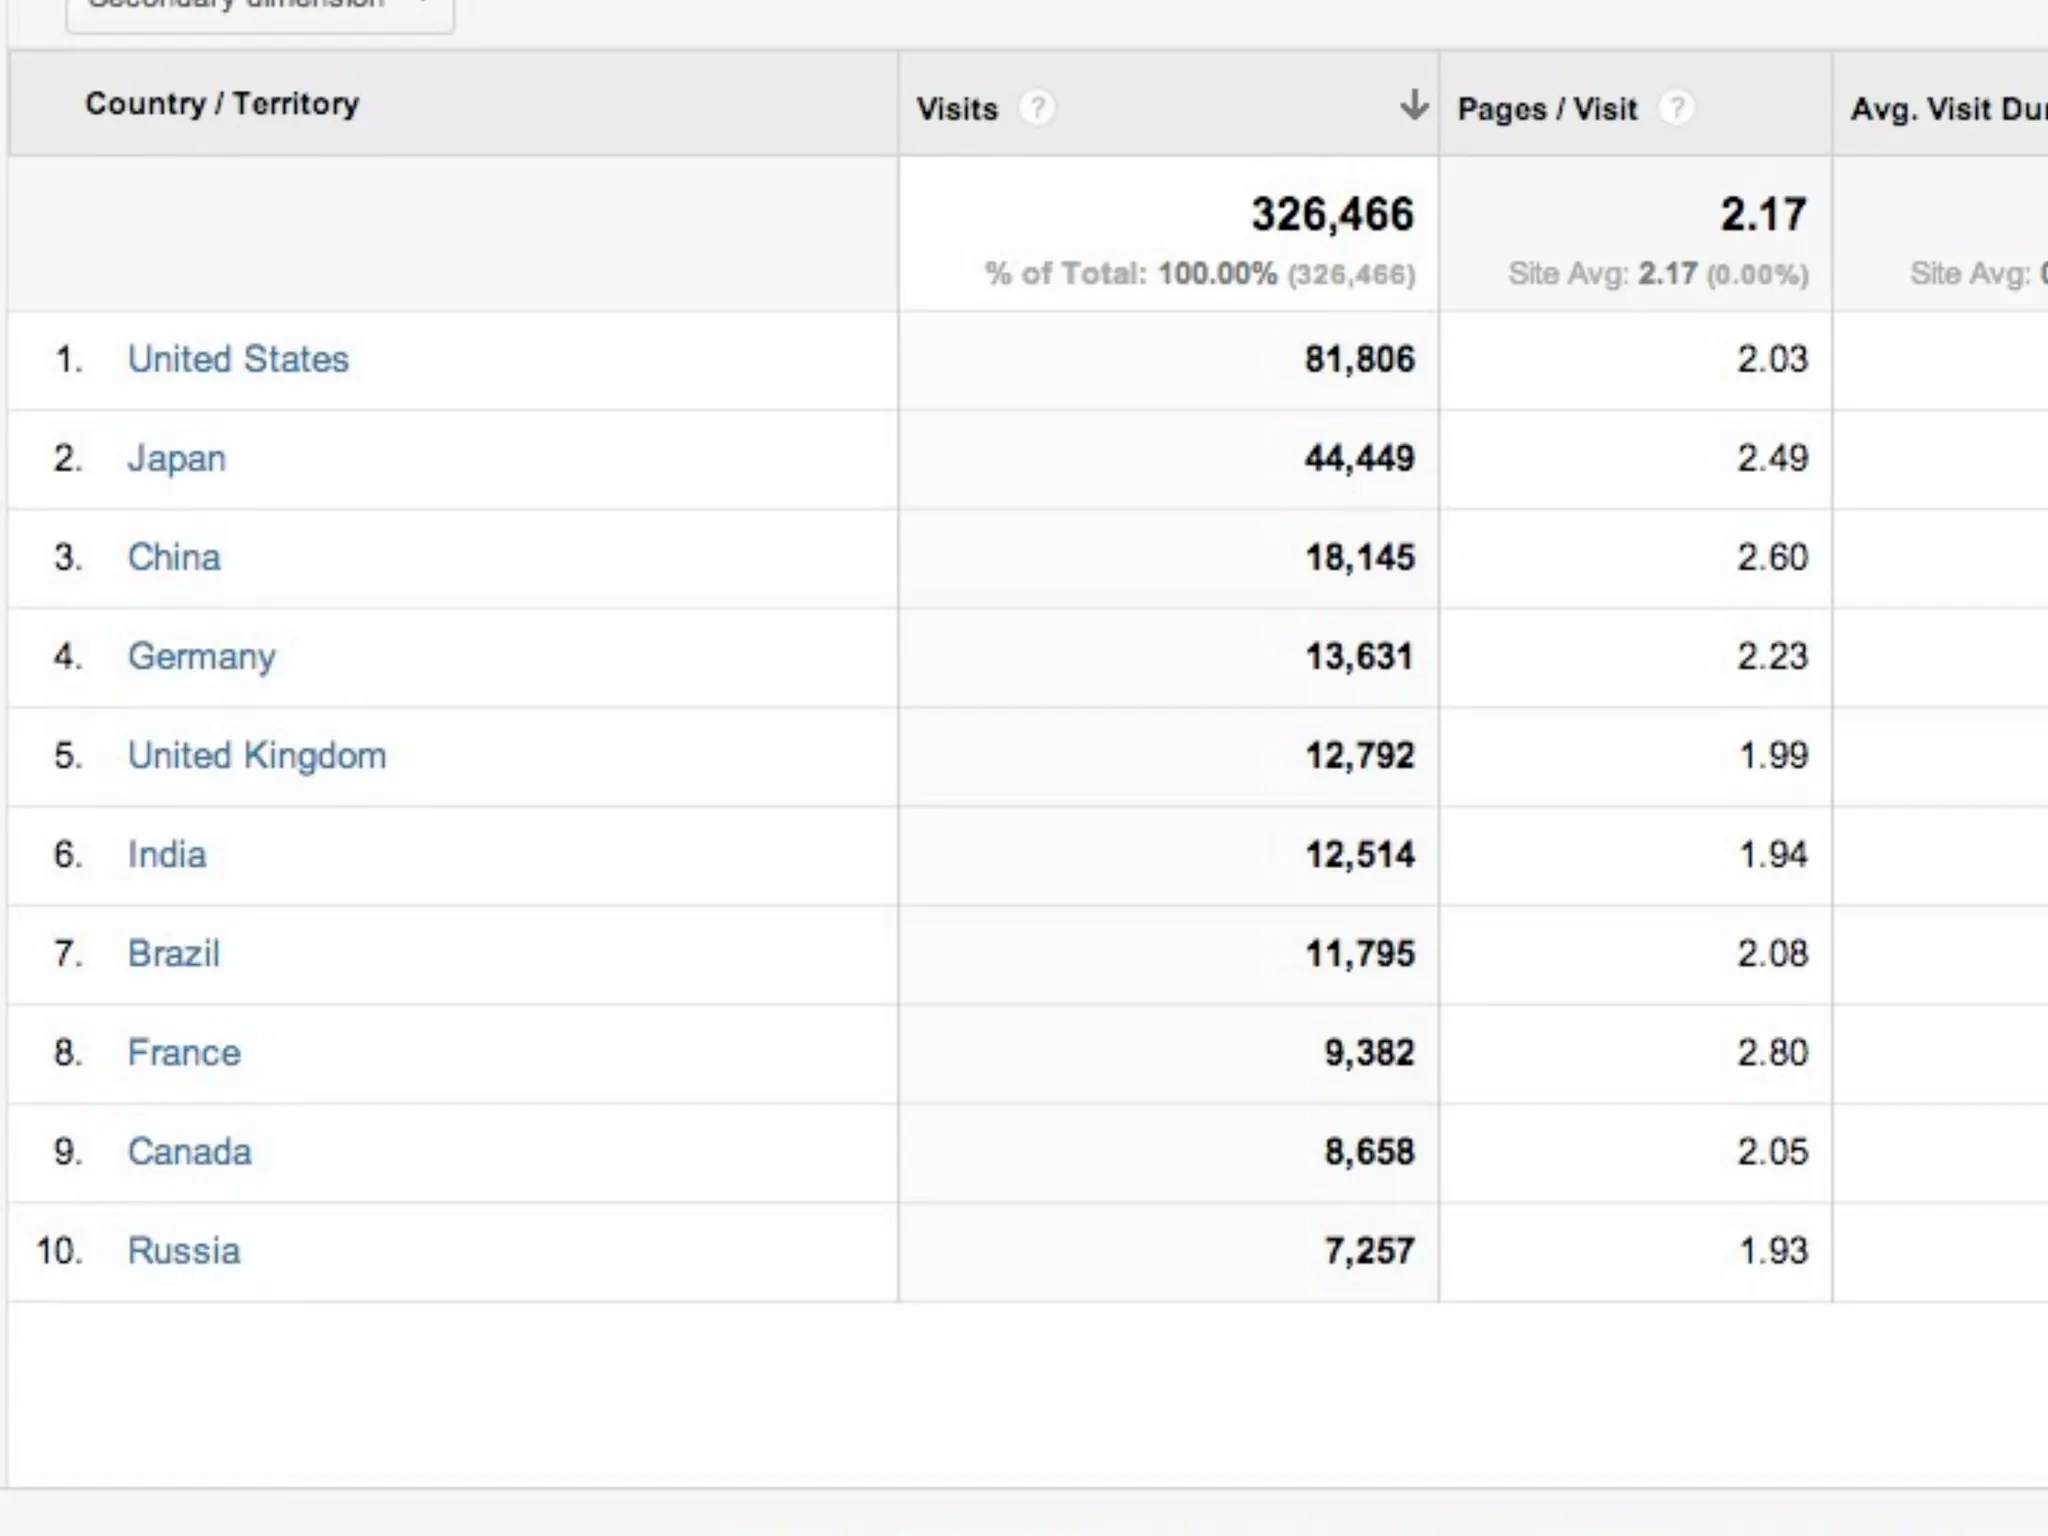Open India country link

[x=167, y=854]
